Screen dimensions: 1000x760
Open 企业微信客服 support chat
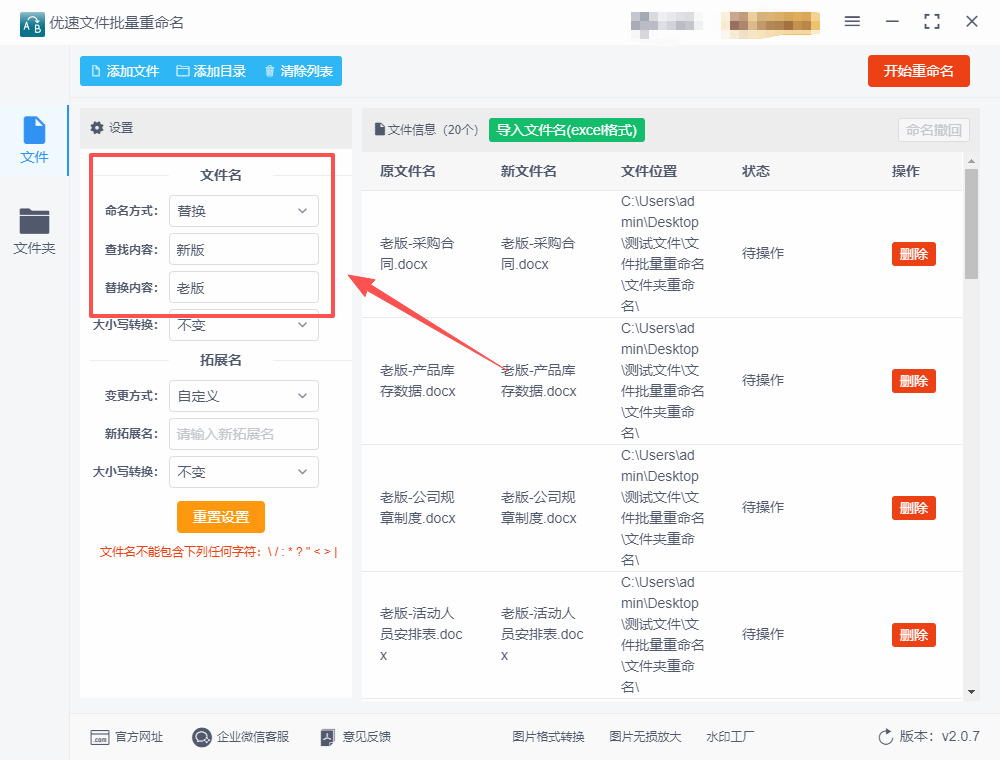[x=240, y=737]
